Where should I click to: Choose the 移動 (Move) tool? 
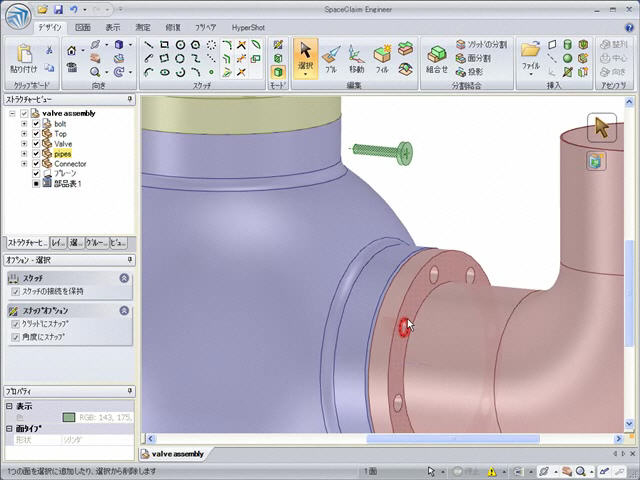click(x=356, y=58)
